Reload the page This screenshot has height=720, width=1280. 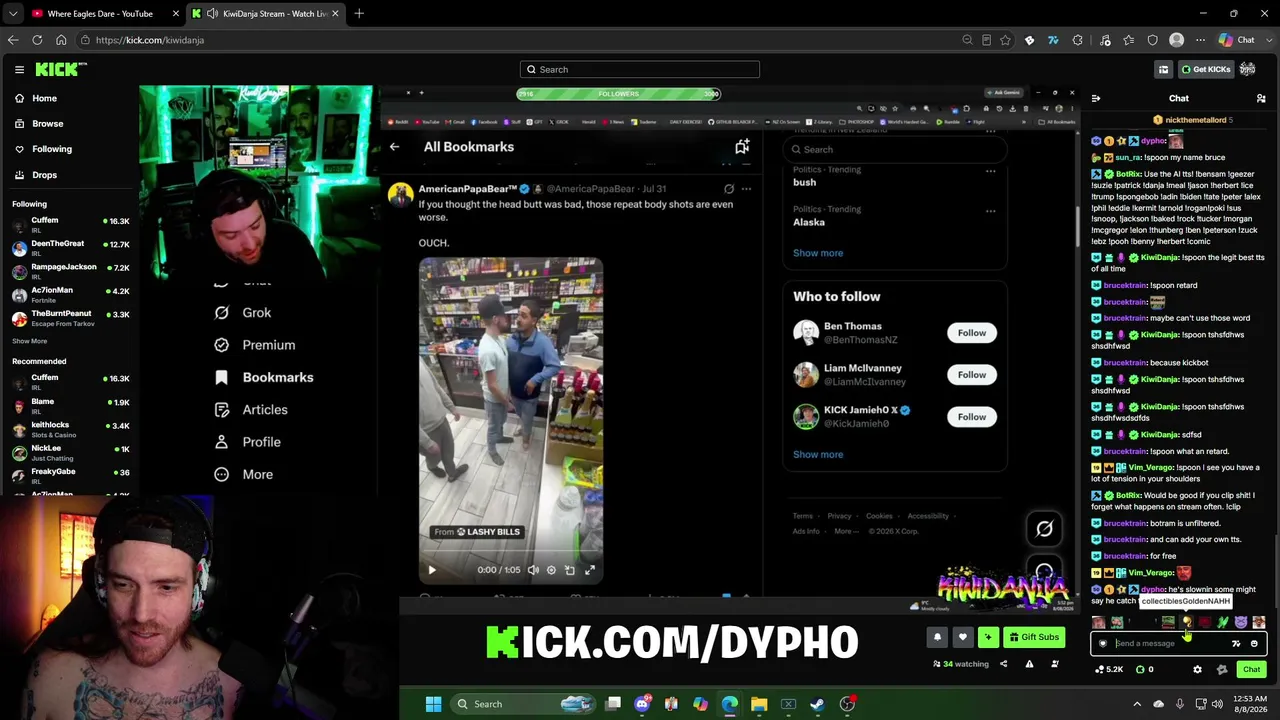click(x=37, y=40)
